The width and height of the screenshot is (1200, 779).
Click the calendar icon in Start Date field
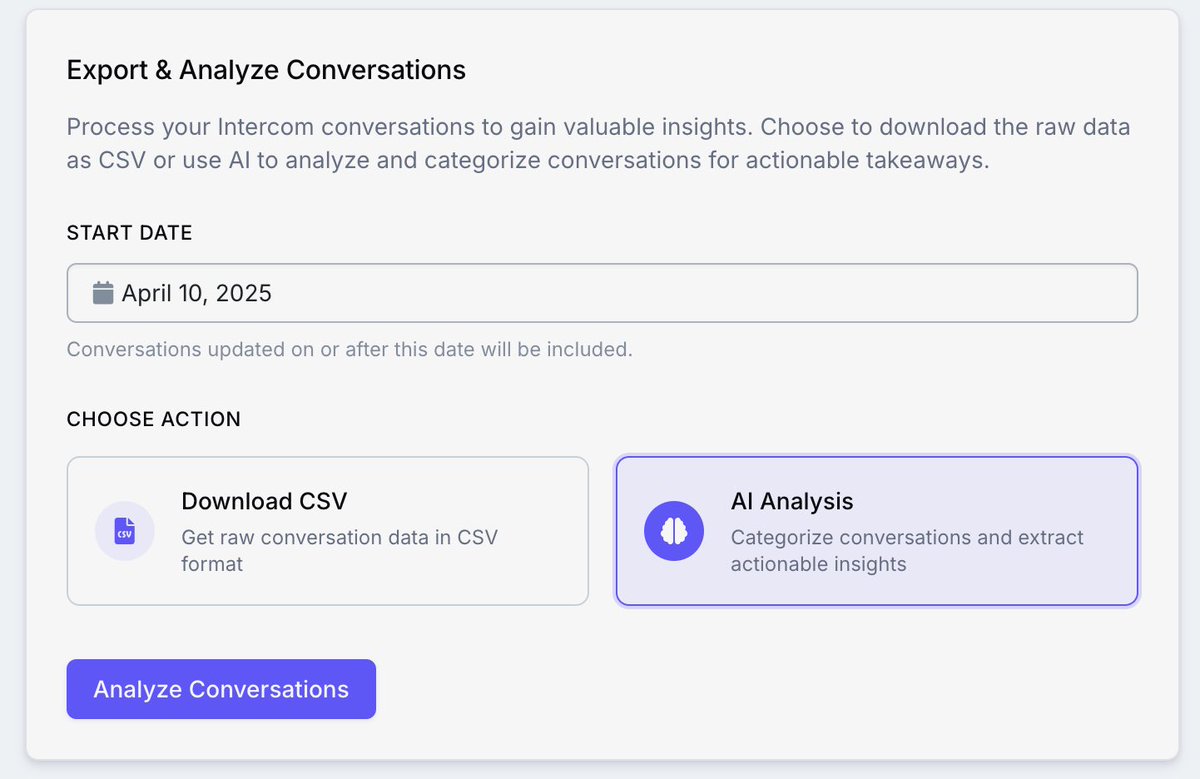pyautogui.click(x=103, y=293)
